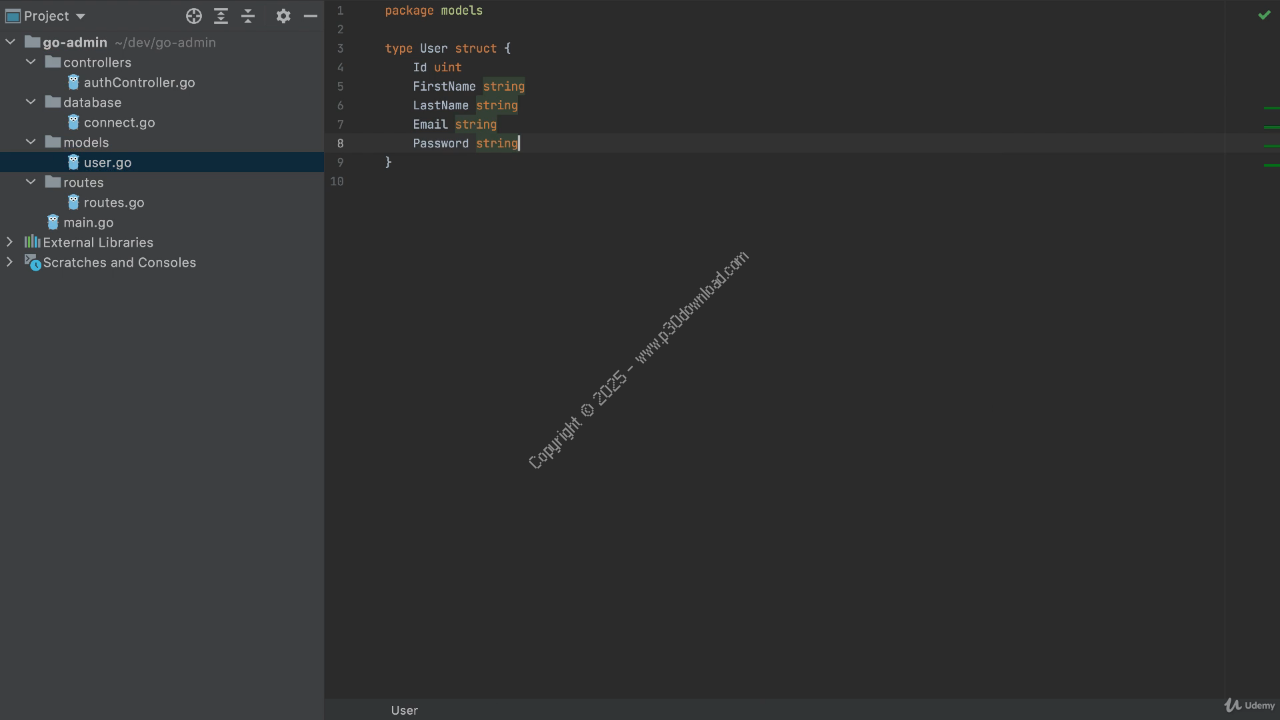This screenshot has height=720, width=1280.
Task: Click the top green marker in error stripe
Action: point(1271,108)
